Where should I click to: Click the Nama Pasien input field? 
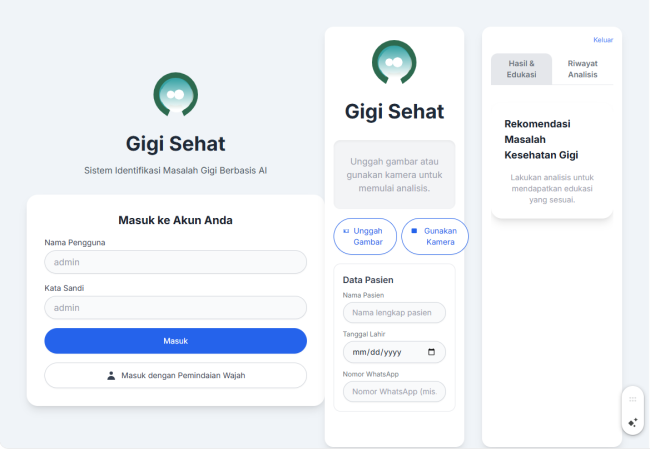pyautogui.click(x=394, y=313)
